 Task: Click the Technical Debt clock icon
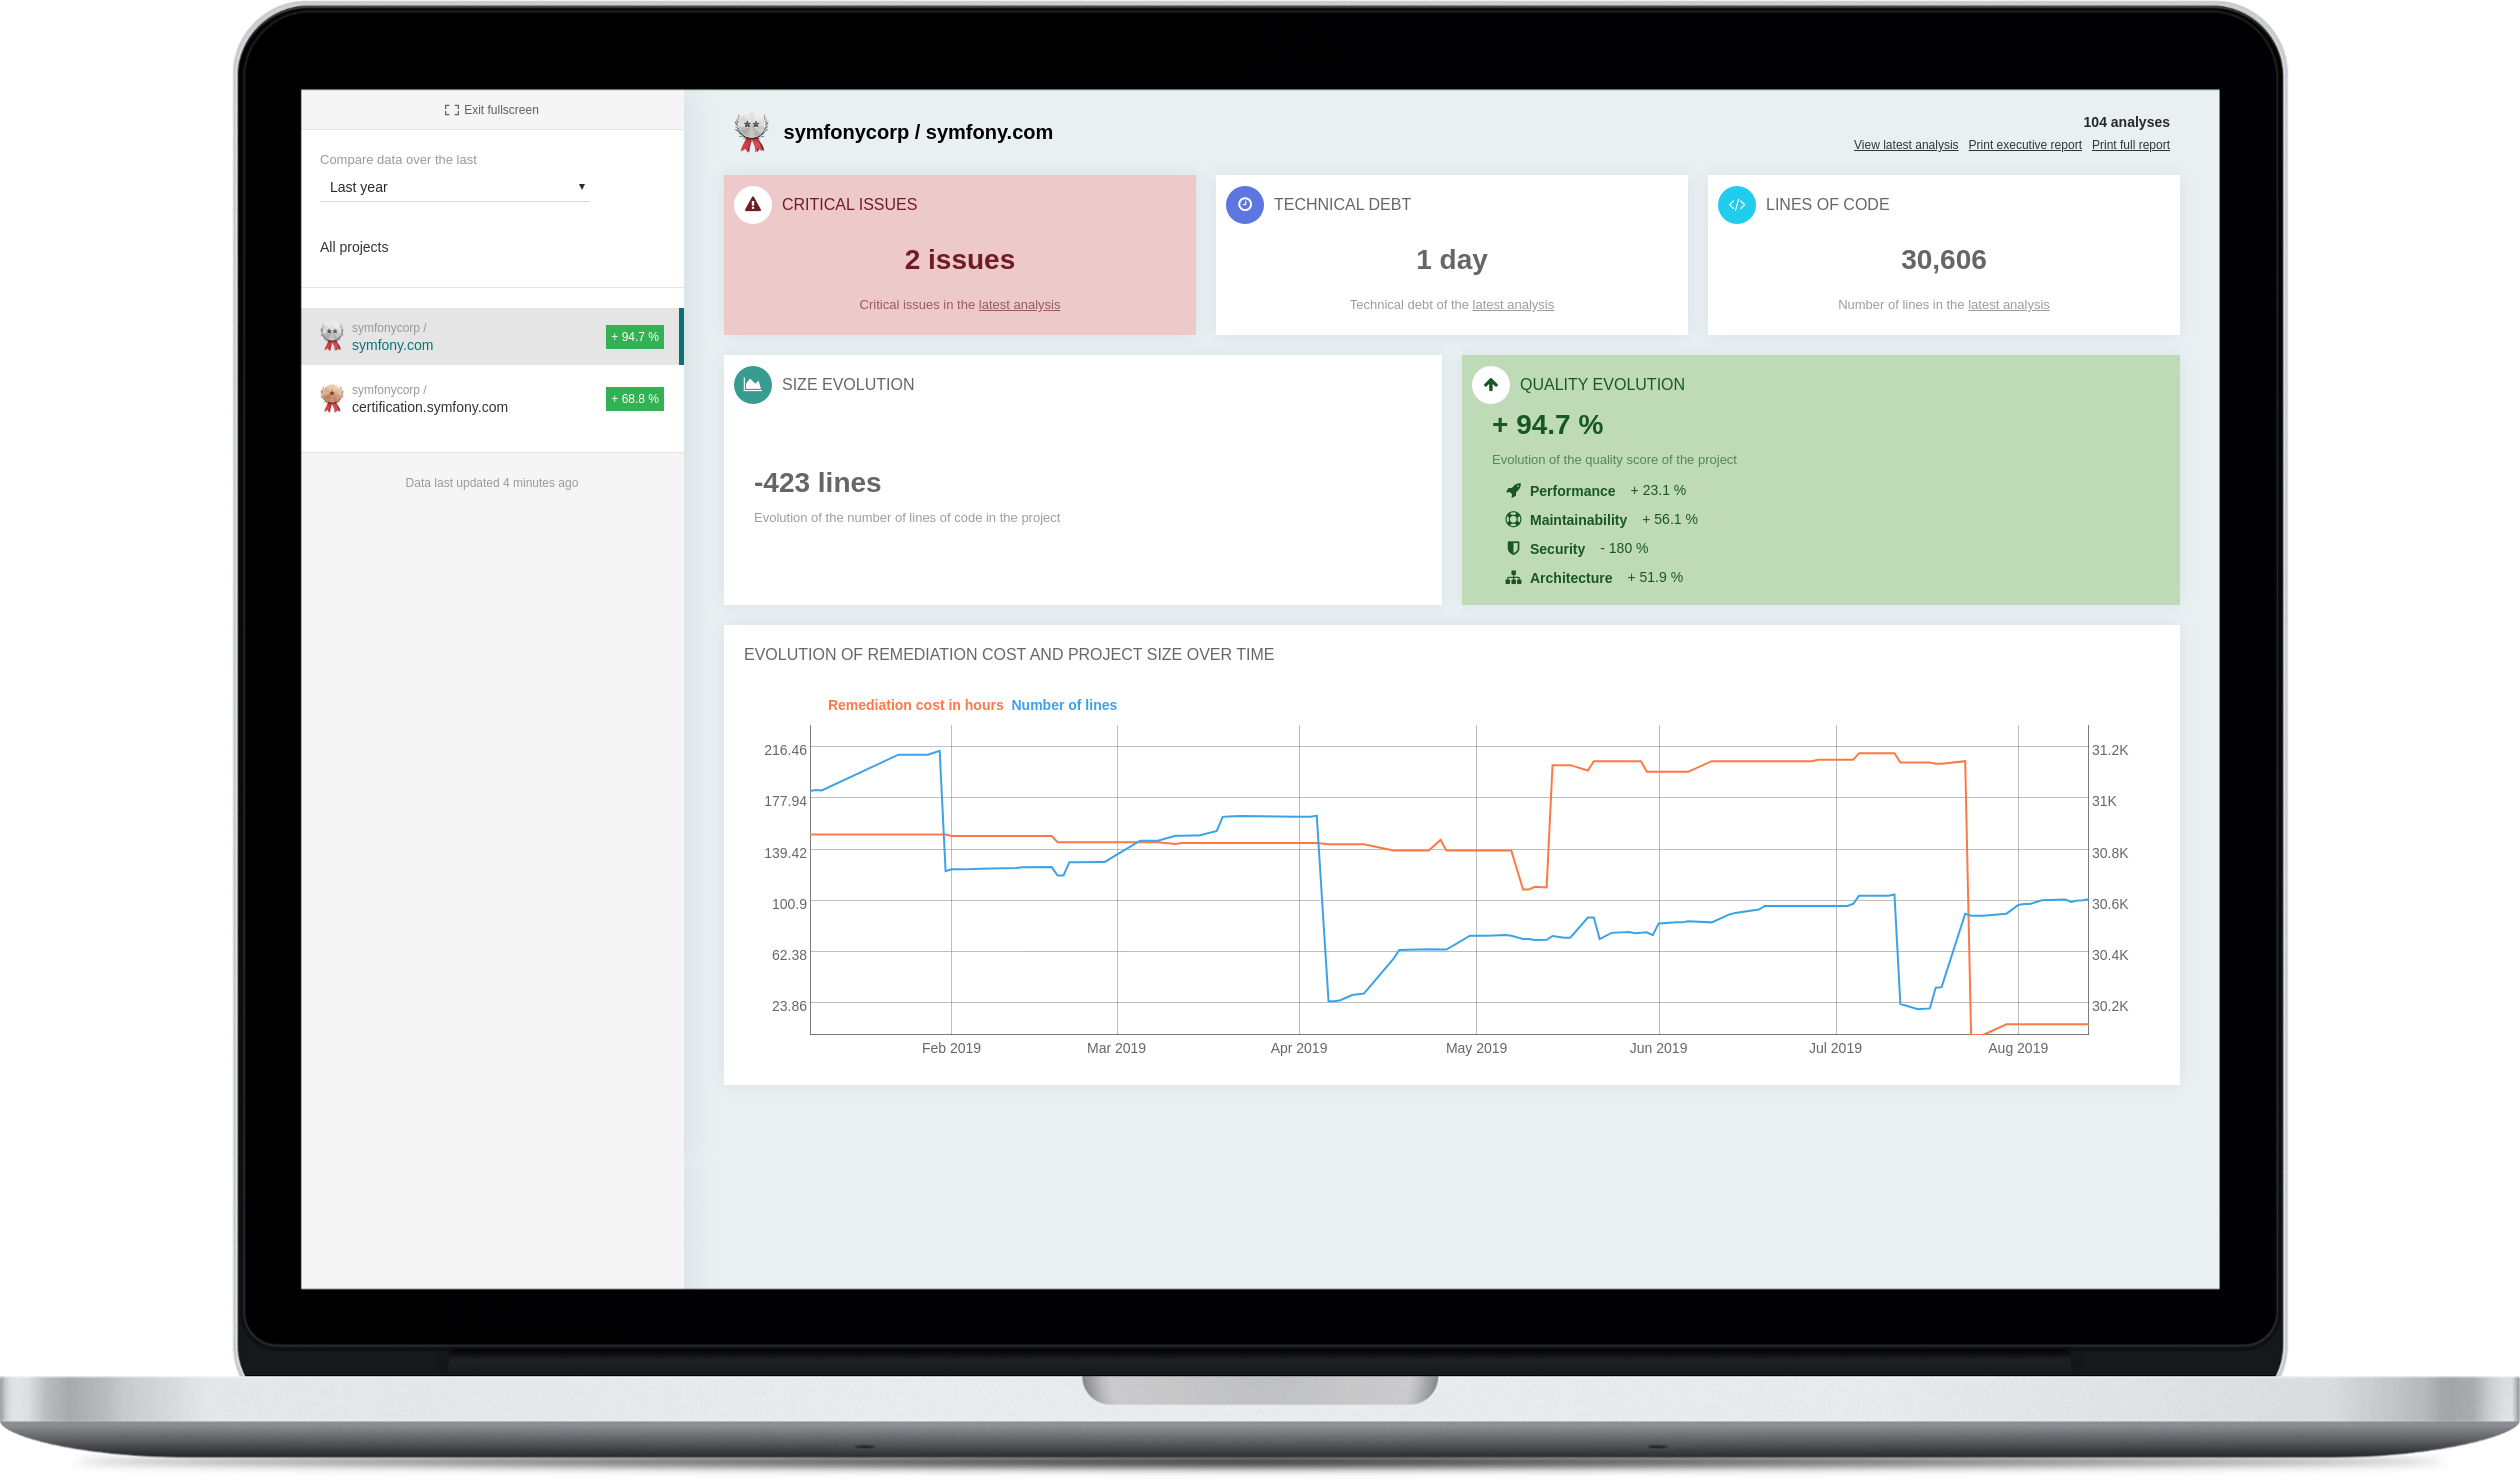(x=1243, y=205)
